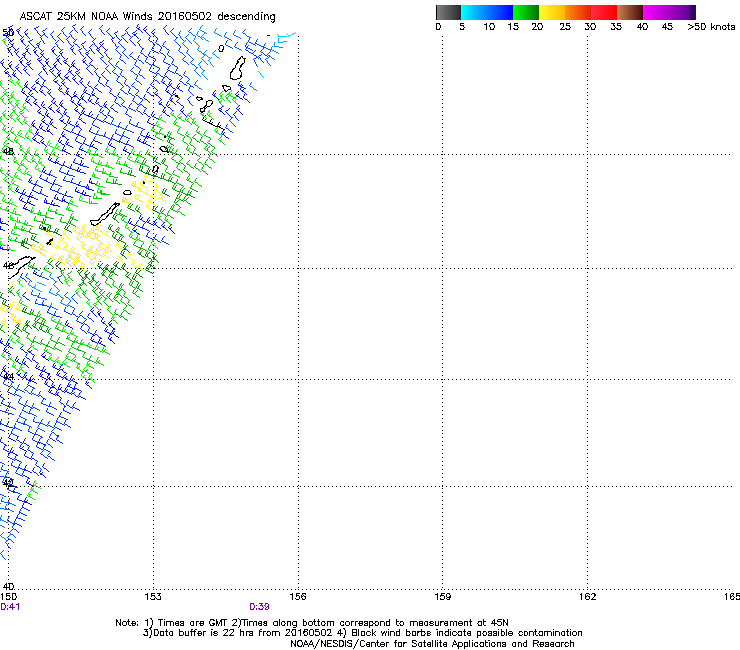This screenshot has width=740, height=650.
Task: Click the latitude label '50'
Action: 8,33
